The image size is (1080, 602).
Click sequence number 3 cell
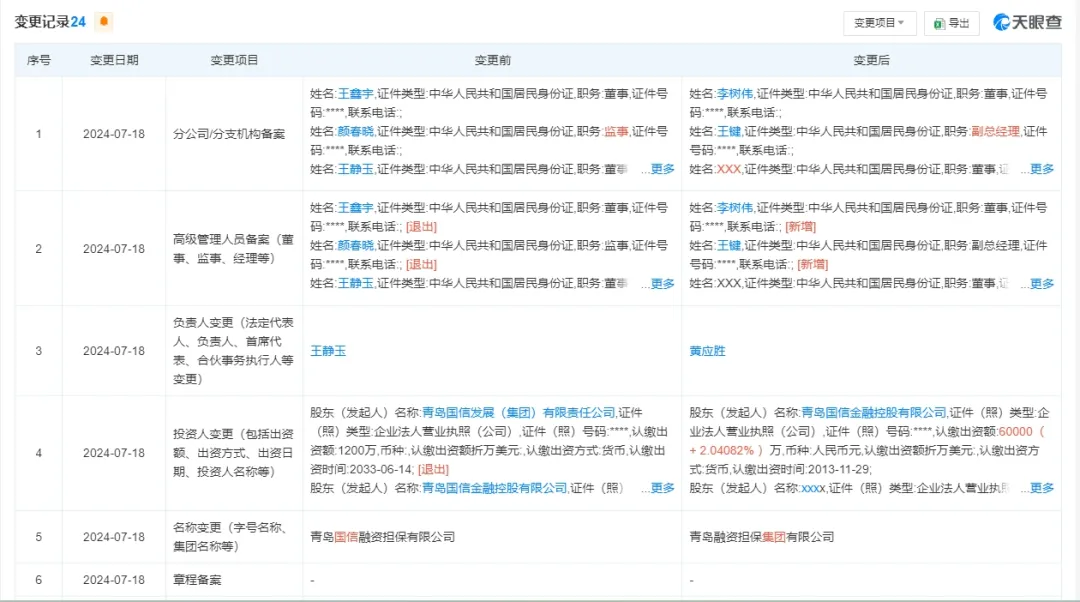point(39,351)
